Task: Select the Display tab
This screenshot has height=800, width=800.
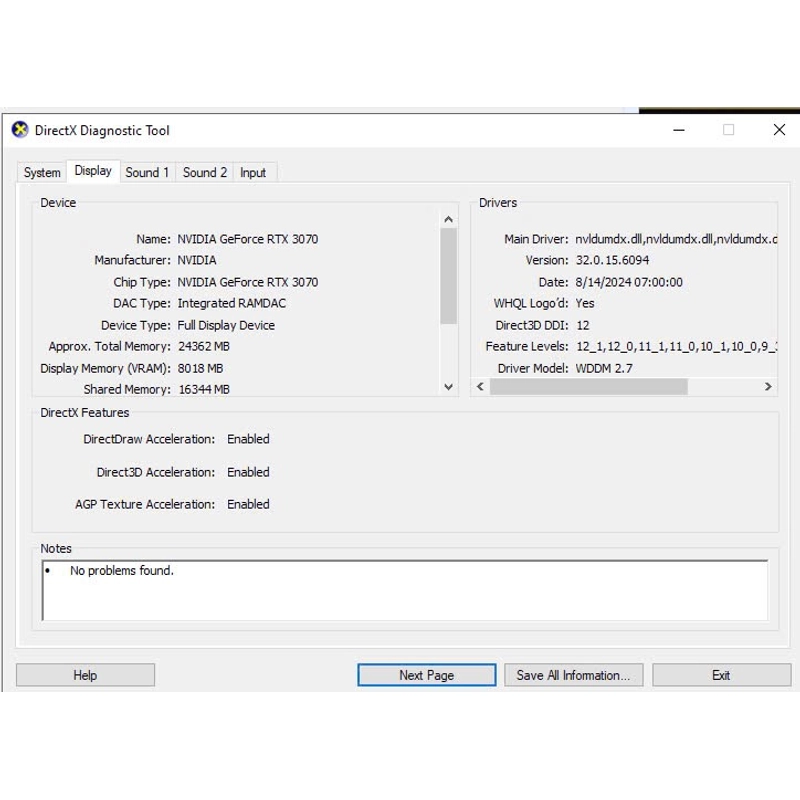Action: [93, 170]
